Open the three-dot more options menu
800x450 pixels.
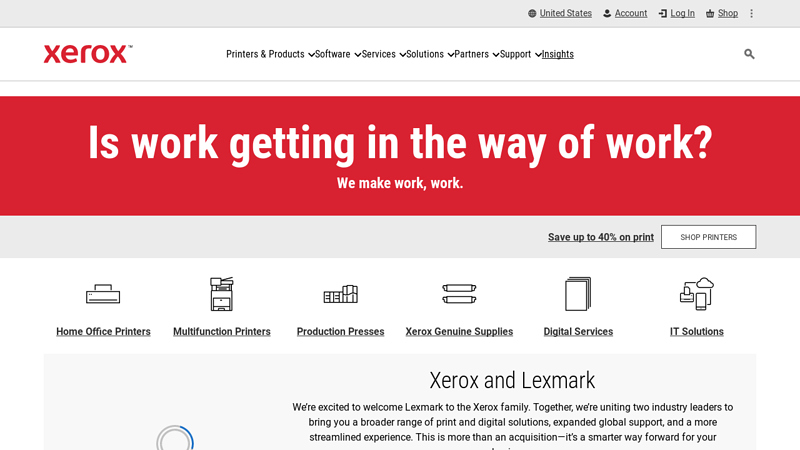point(752,13)
